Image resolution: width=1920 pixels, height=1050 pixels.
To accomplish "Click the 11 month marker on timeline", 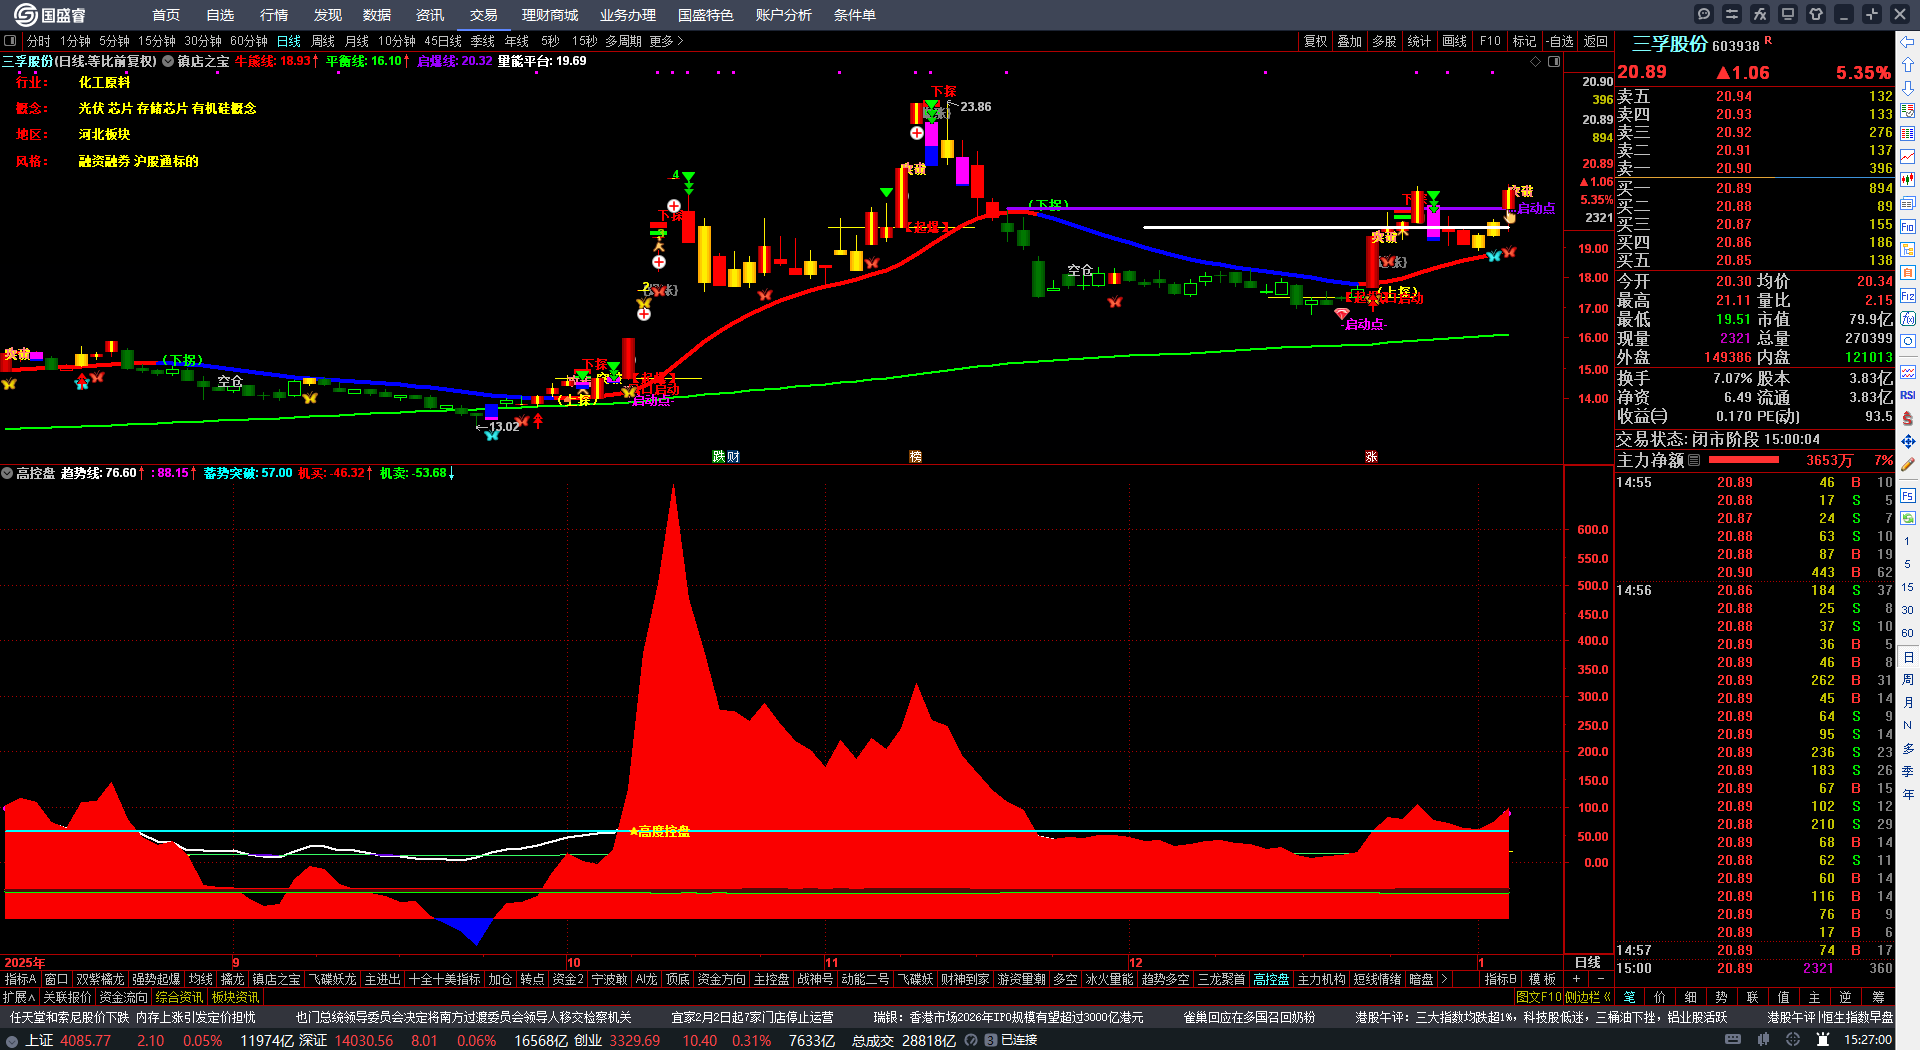I will pyautogui.click(x=832, y=963).
